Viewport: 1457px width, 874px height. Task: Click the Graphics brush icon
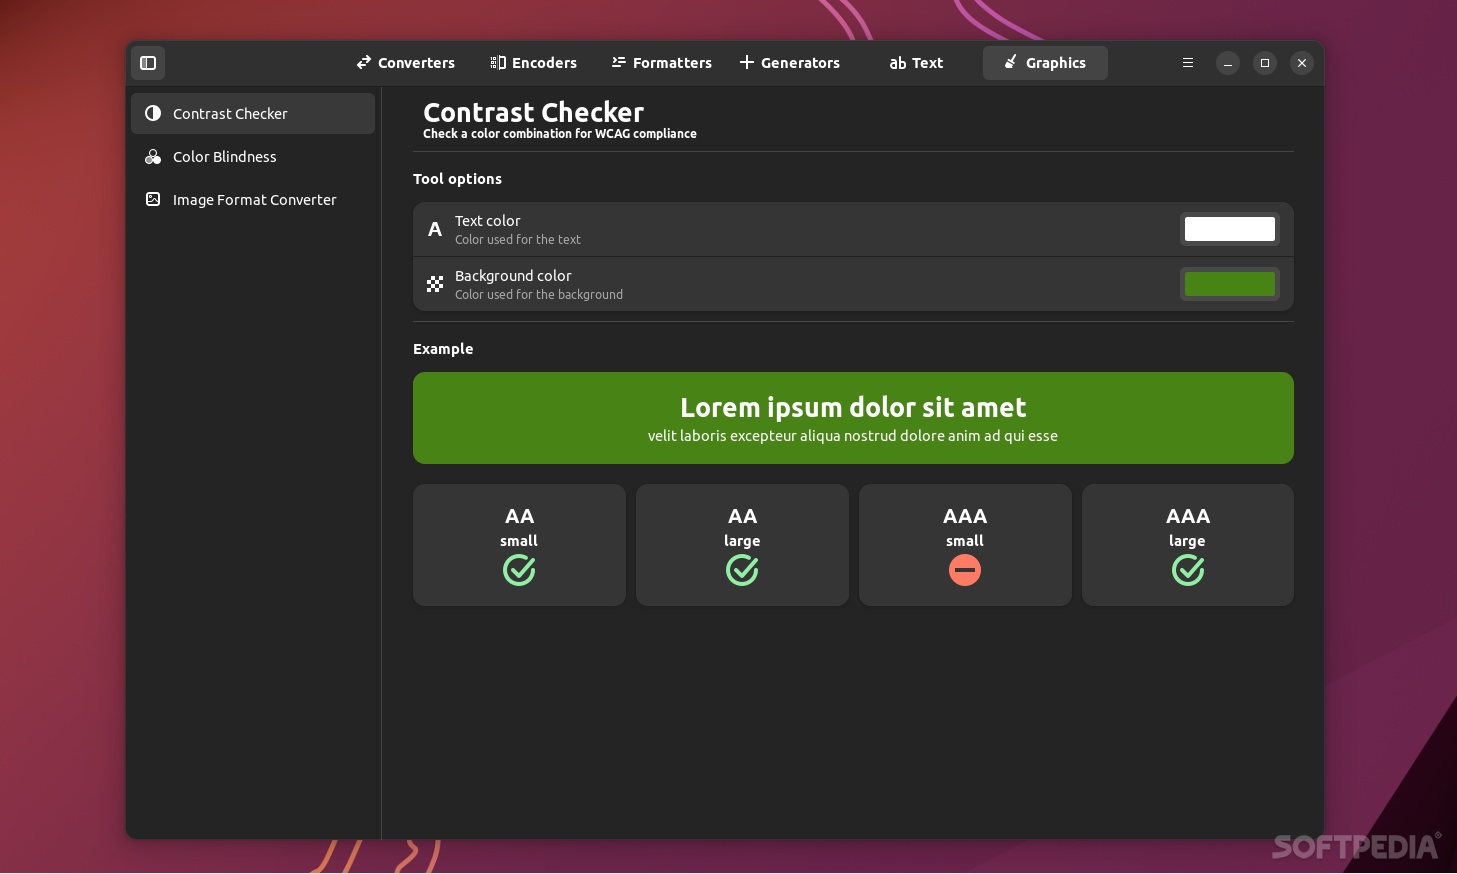click(1010, 62)
